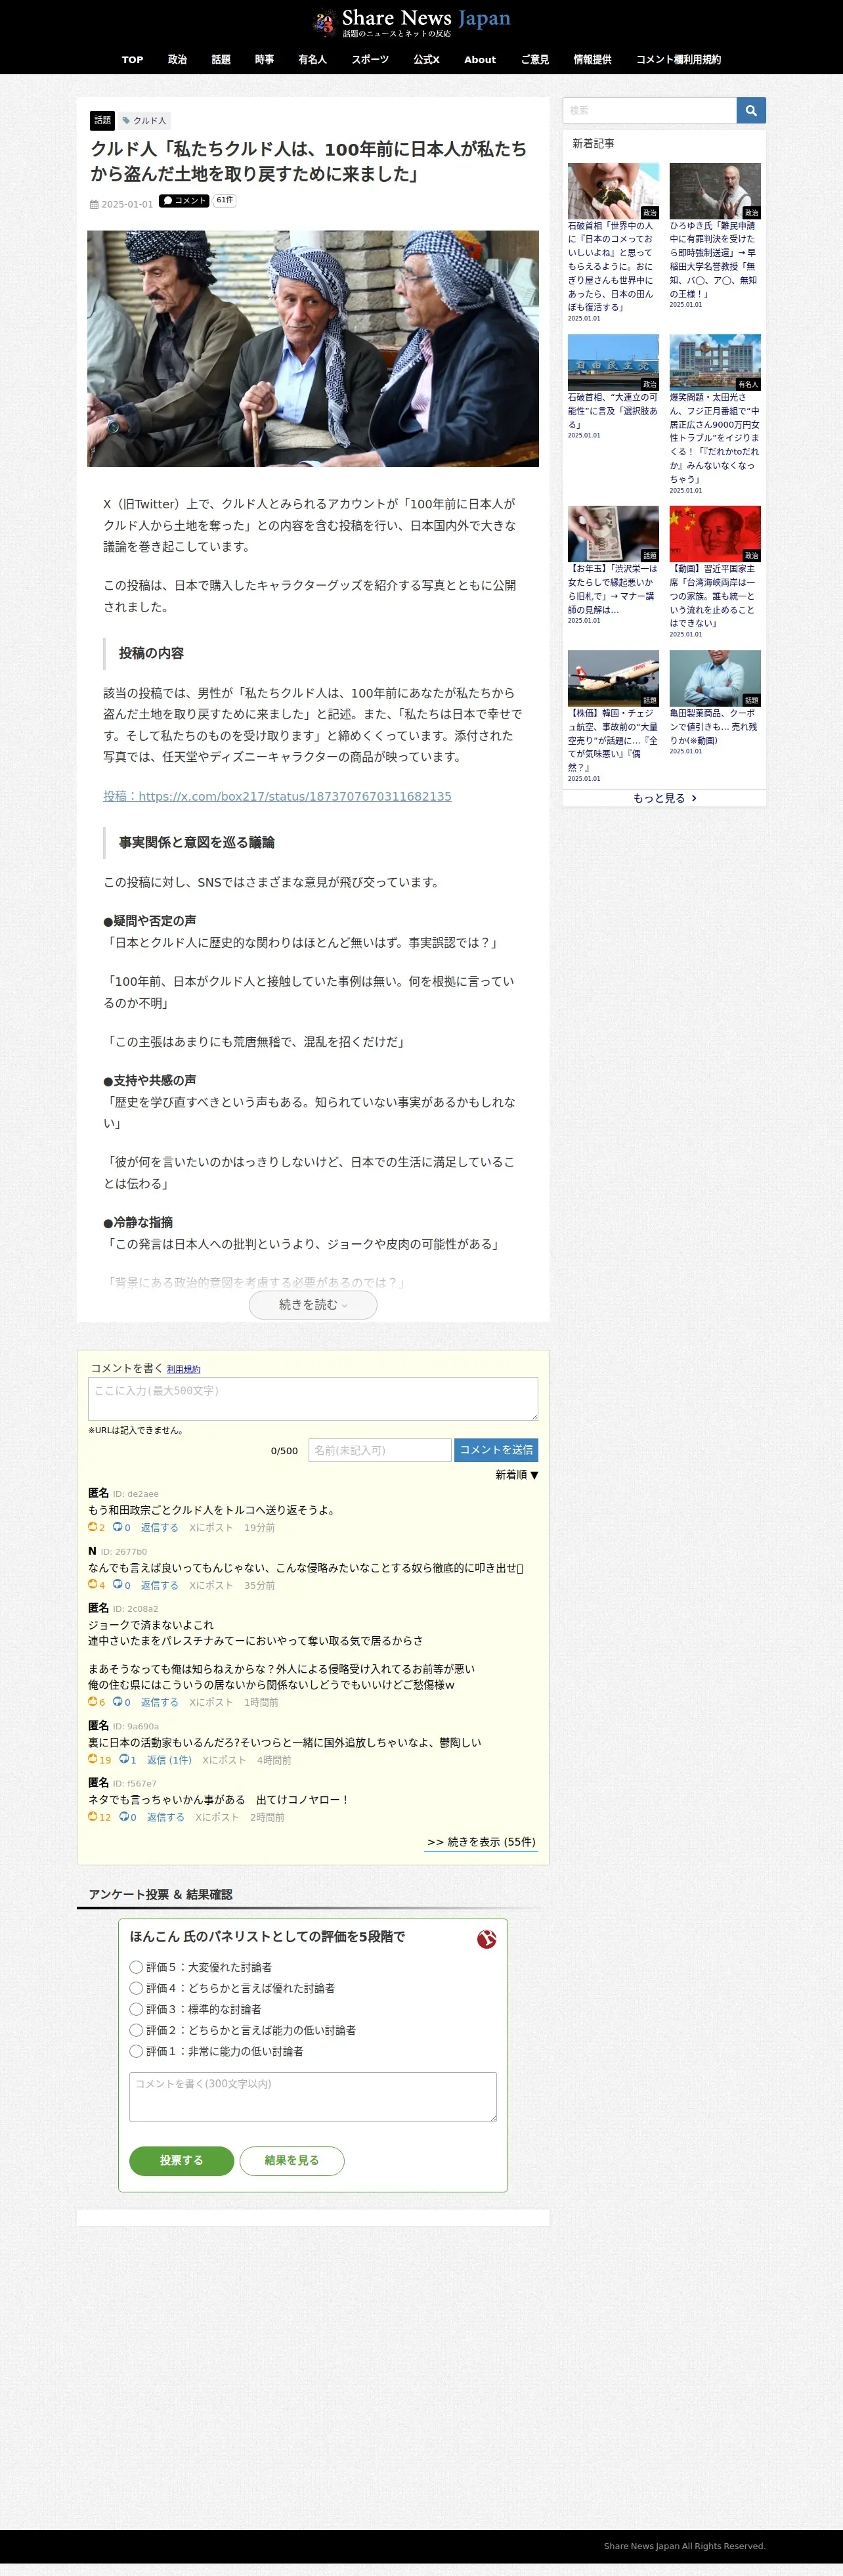843x2576 pixels.
Task: Open the x.com post link
Action: [x=277, y=796]
